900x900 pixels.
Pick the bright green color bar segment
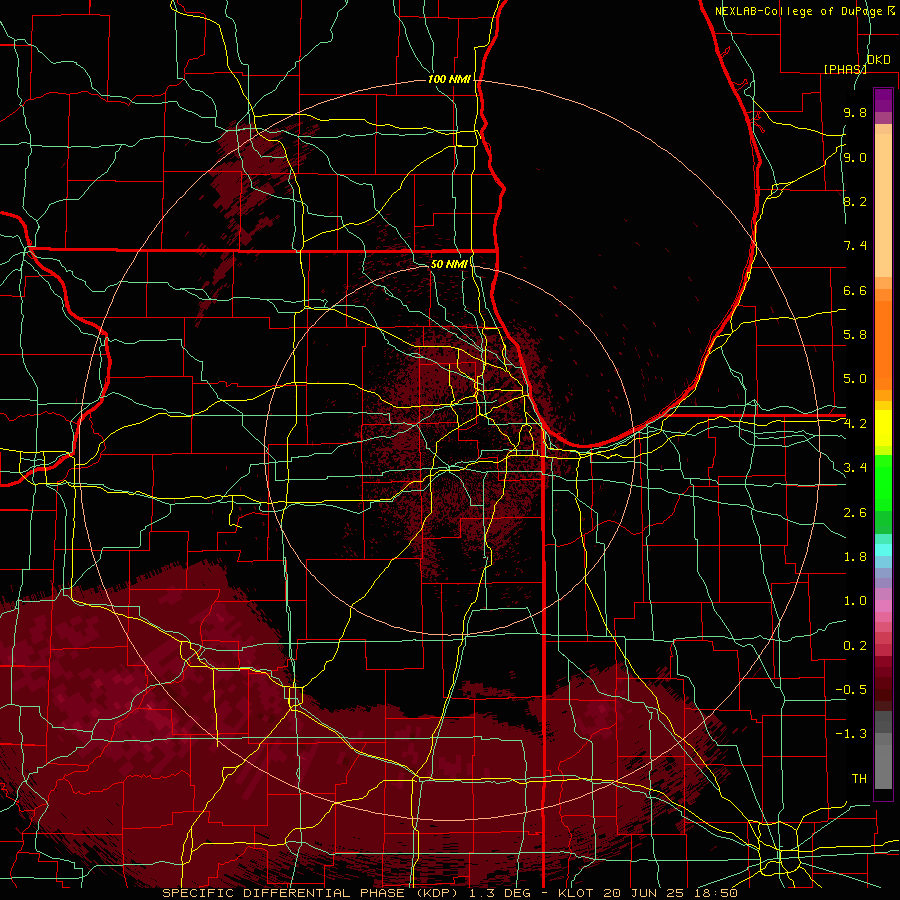pyautogui.click(x=883, y=482)
